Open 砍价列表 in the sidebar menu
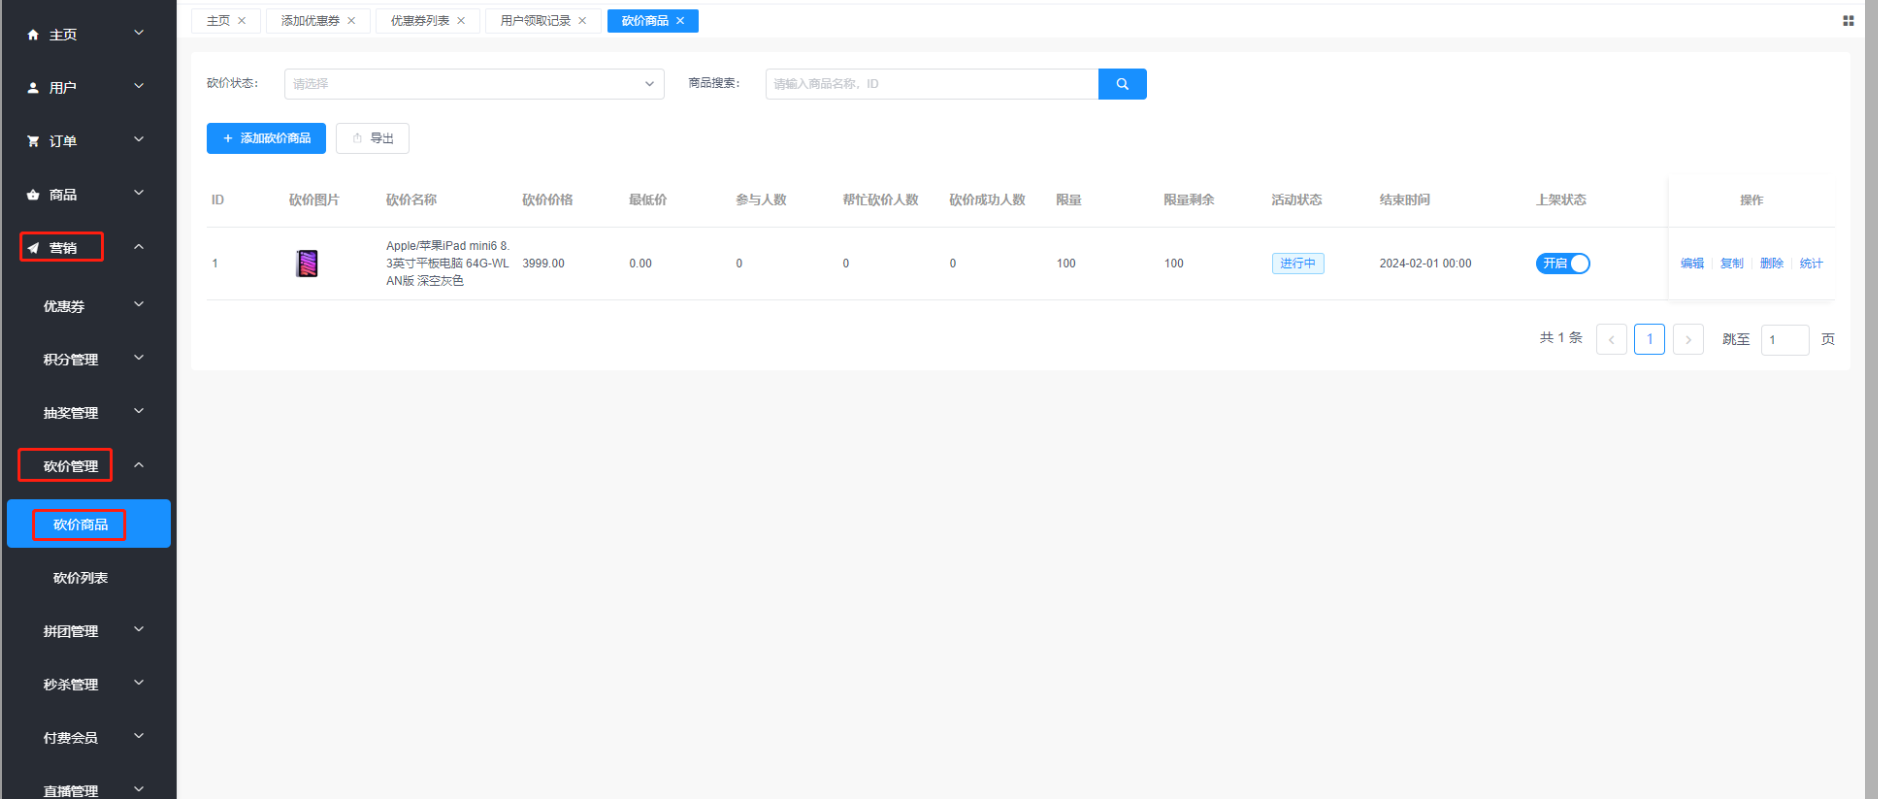1878x799 pixels. click(x=80, y=578)
